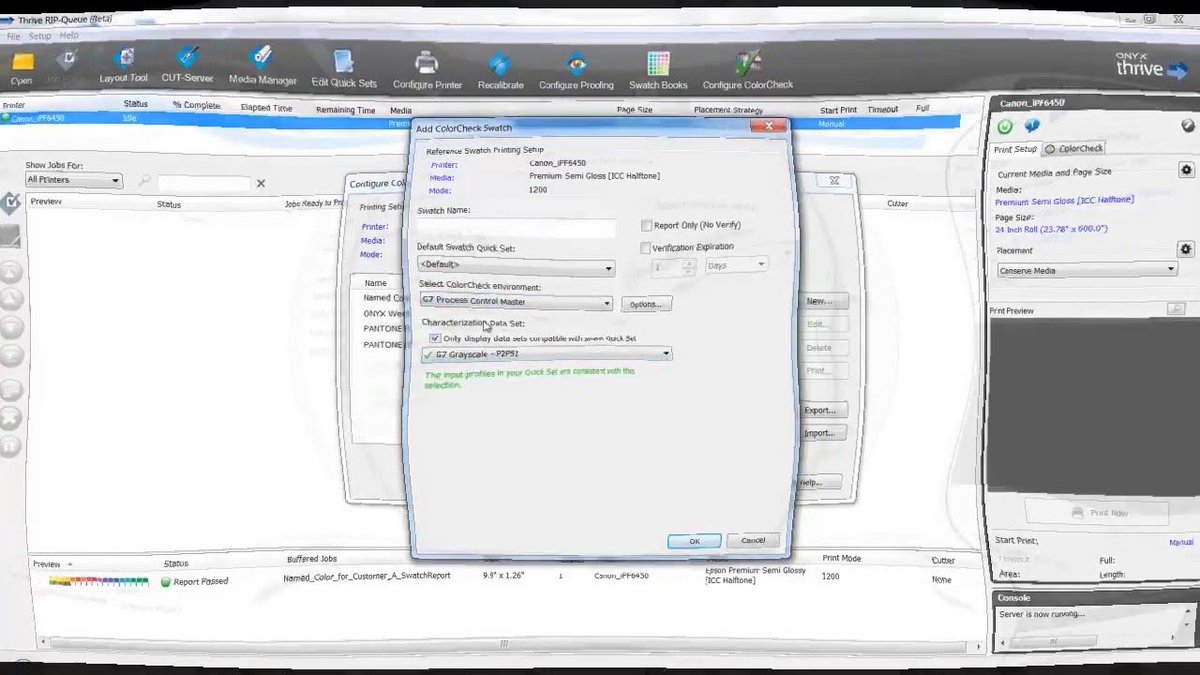Click the magnifier search icon
The image size is (1200, 675).
pyautogui.click(x=145, y=181)
